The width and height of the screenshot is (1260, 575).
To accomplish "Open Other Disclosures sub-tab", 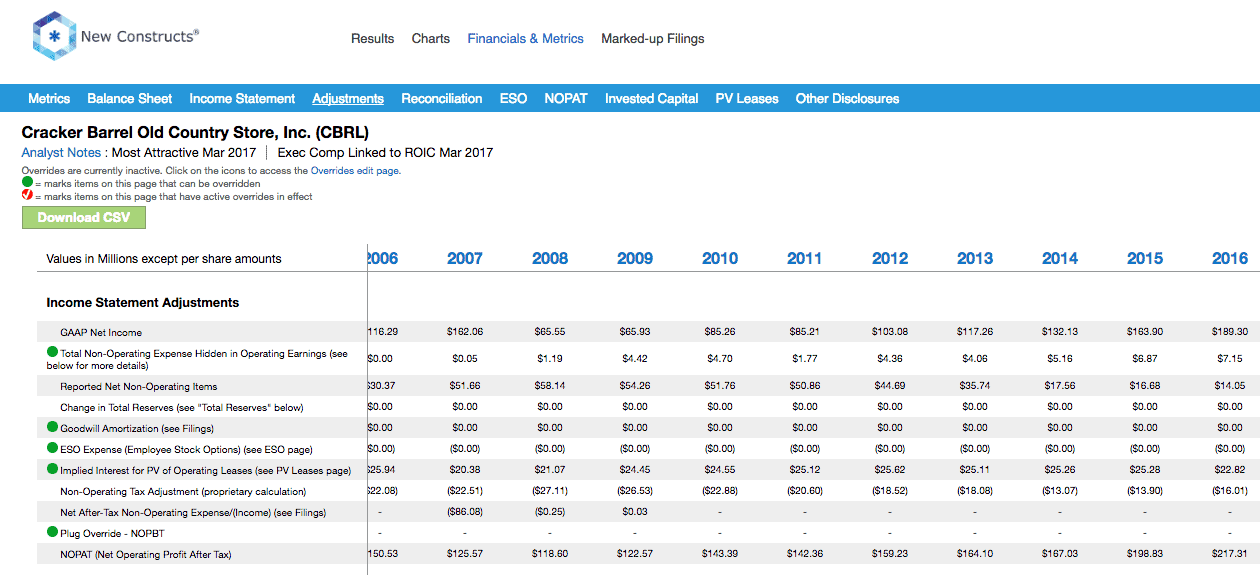I will click(x=847, y=98).
